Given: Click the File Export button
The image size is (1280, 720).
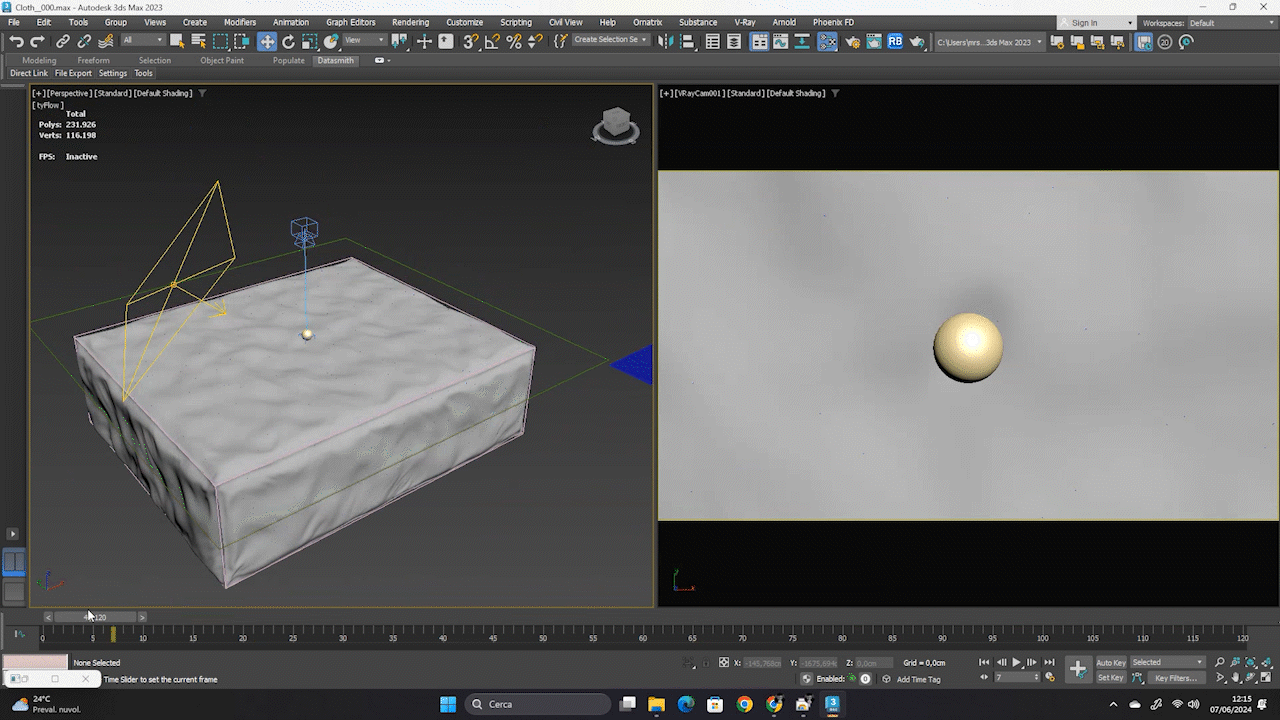Looking at the screenshot, I should tap(73, 73).
